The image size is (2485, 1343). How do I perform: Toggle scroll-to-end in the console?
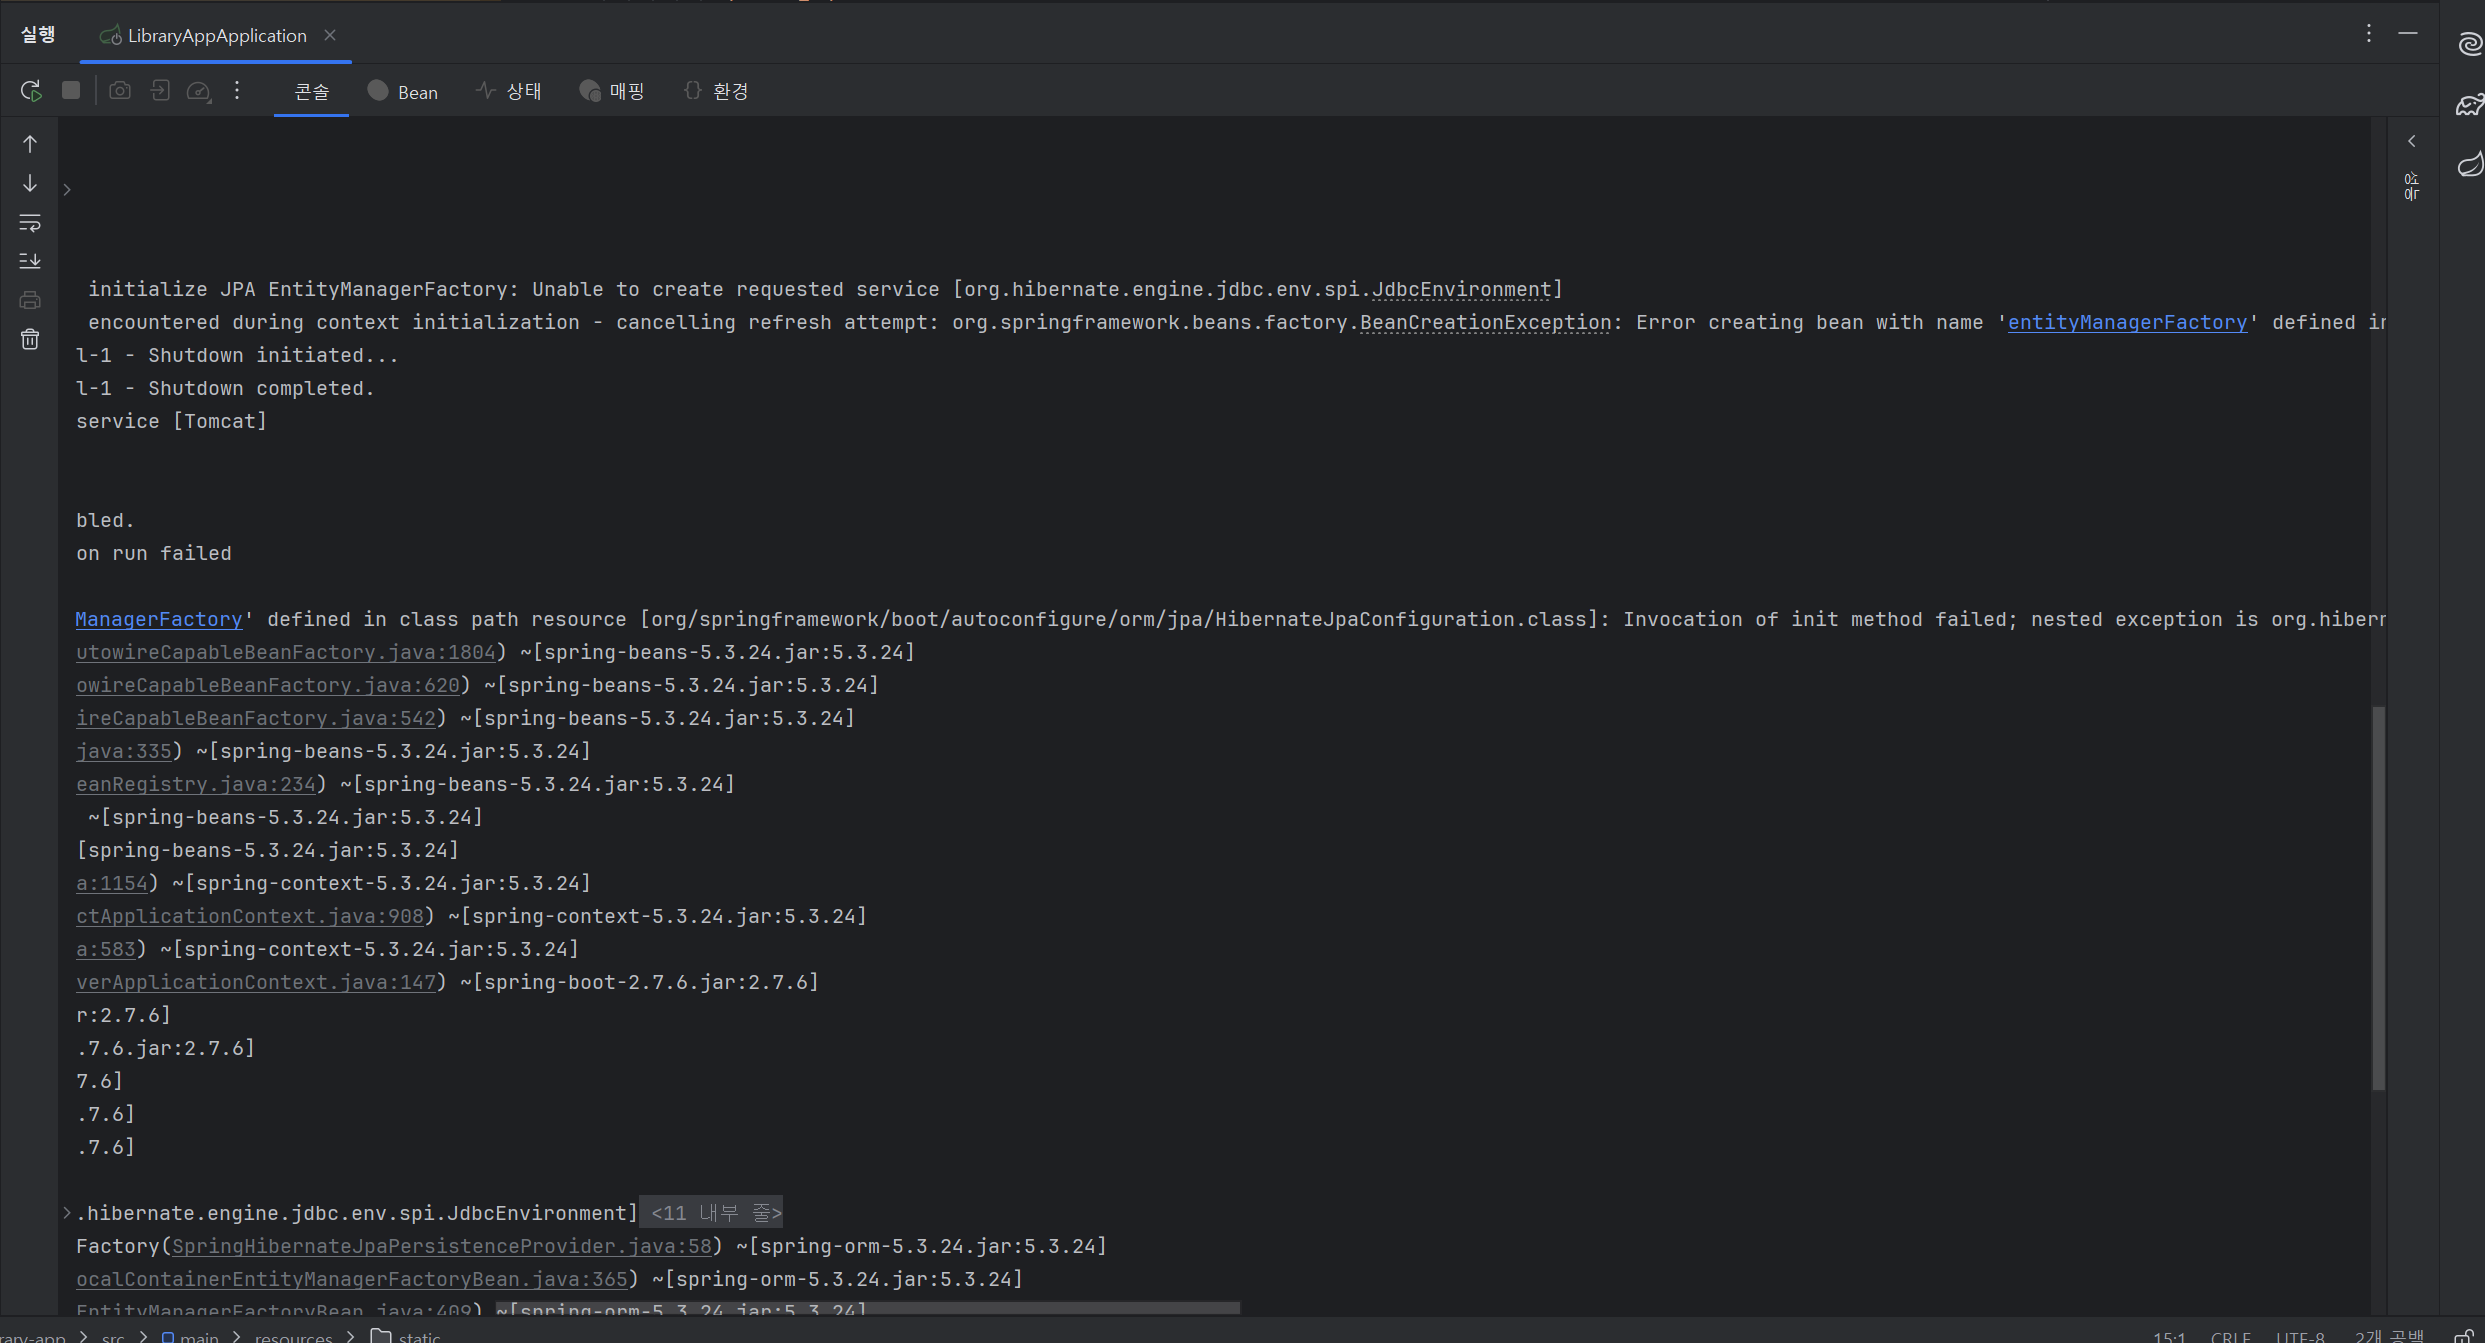30,261
